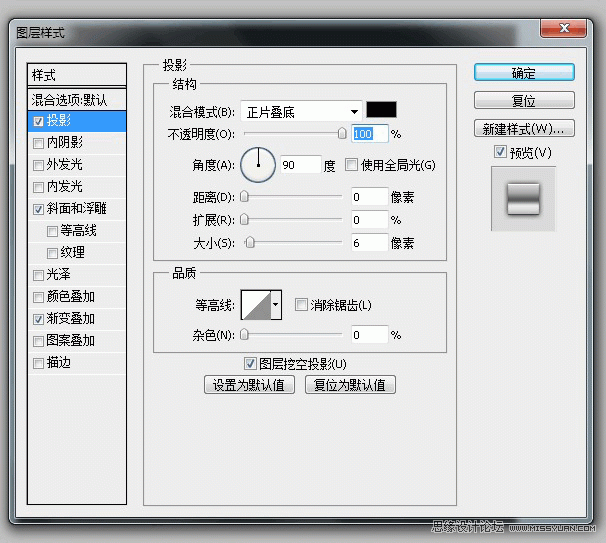This screenshot has height=543, width=606.
Task: Open the contour picker dropdown arrow
Action: click(276, 305)
